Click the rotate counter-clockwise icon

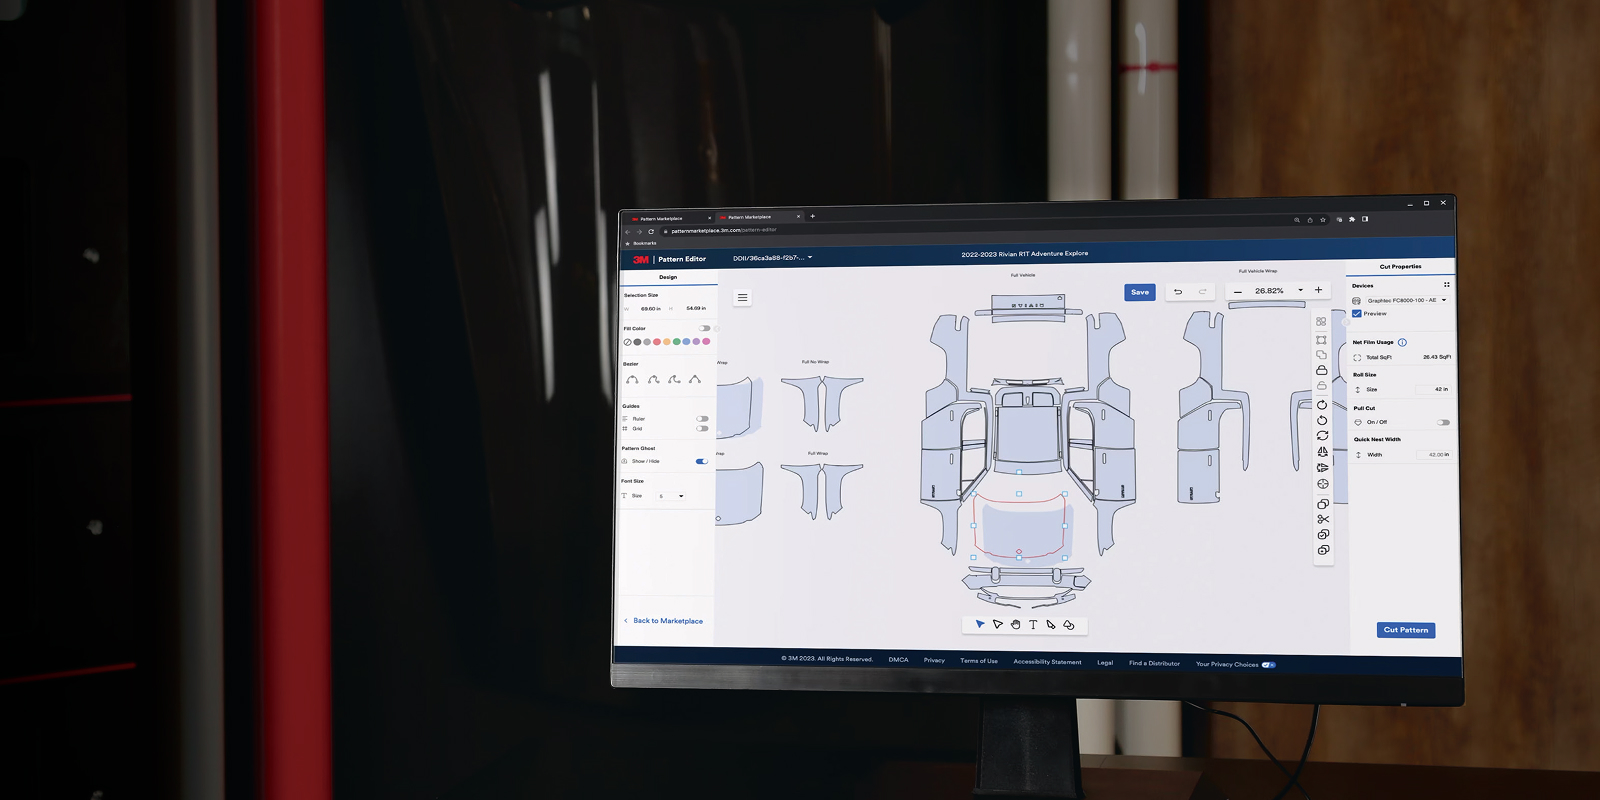(x=1322, y=420)
